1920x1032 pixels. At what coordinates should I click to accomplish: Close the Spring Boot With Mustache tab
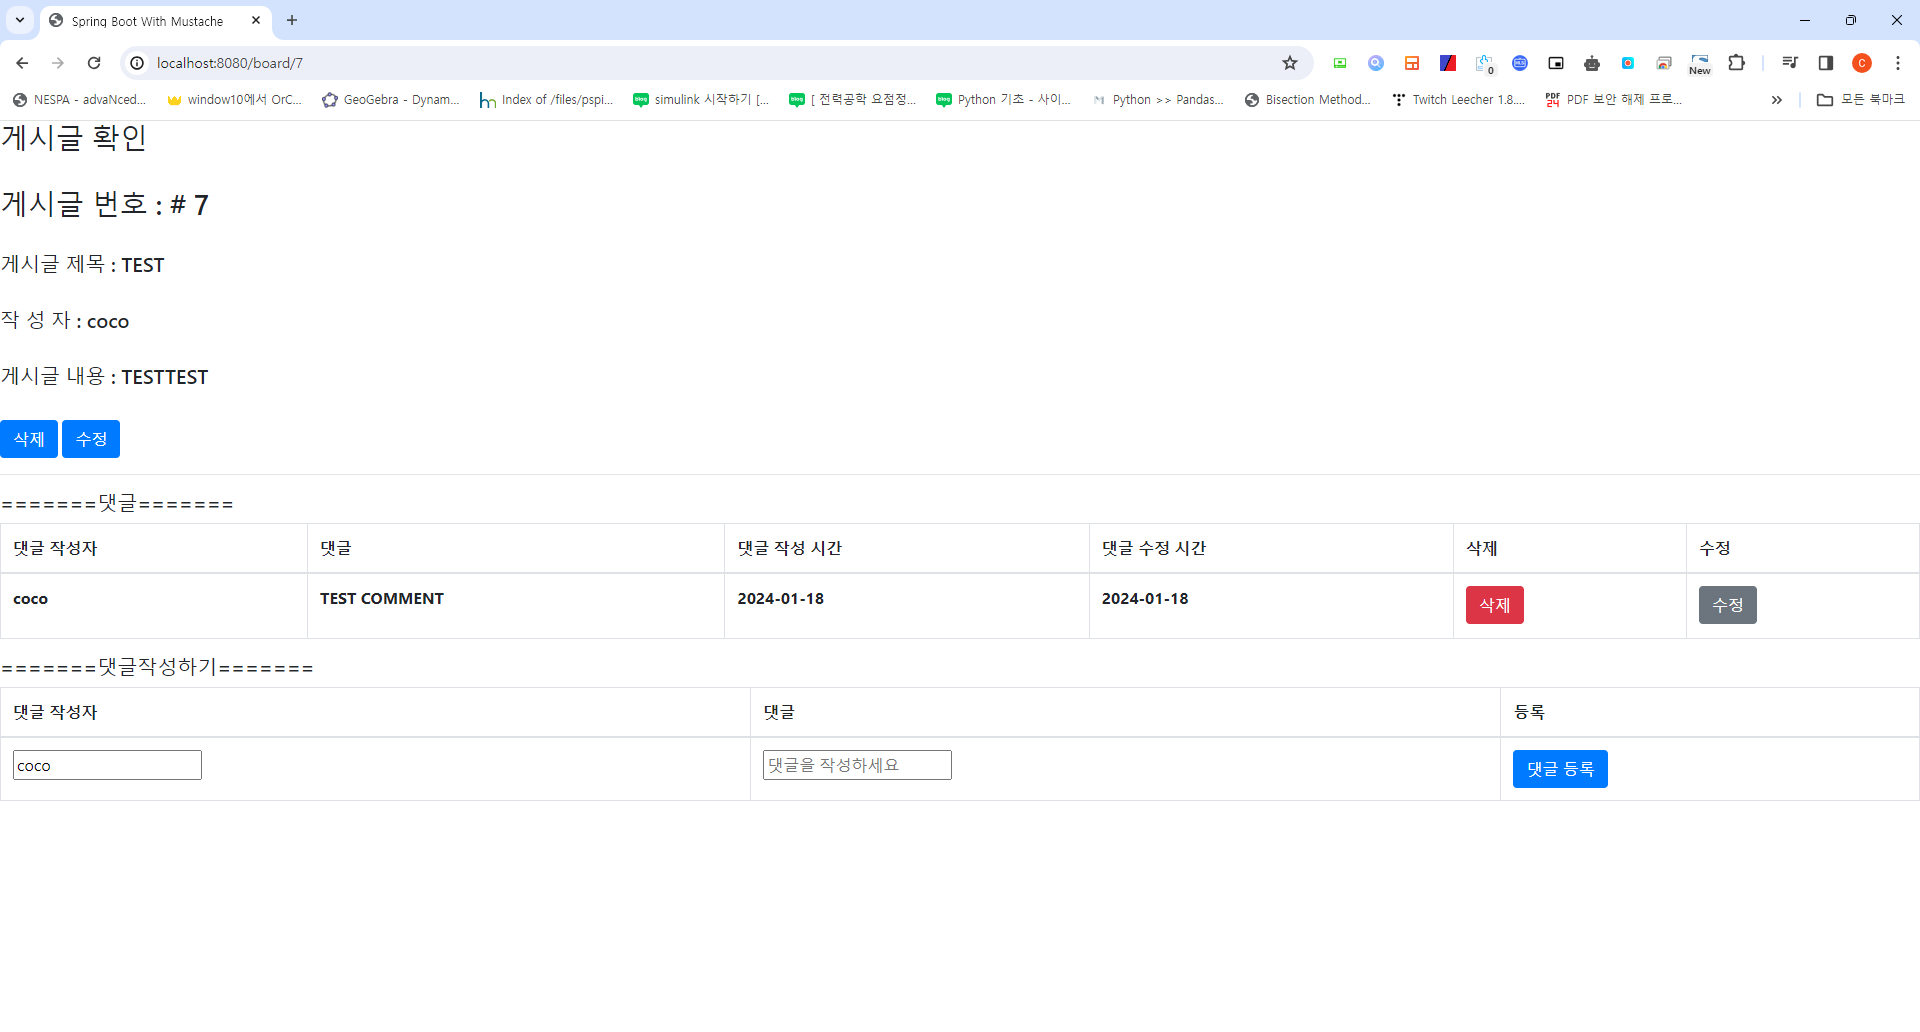pos(256,20)
